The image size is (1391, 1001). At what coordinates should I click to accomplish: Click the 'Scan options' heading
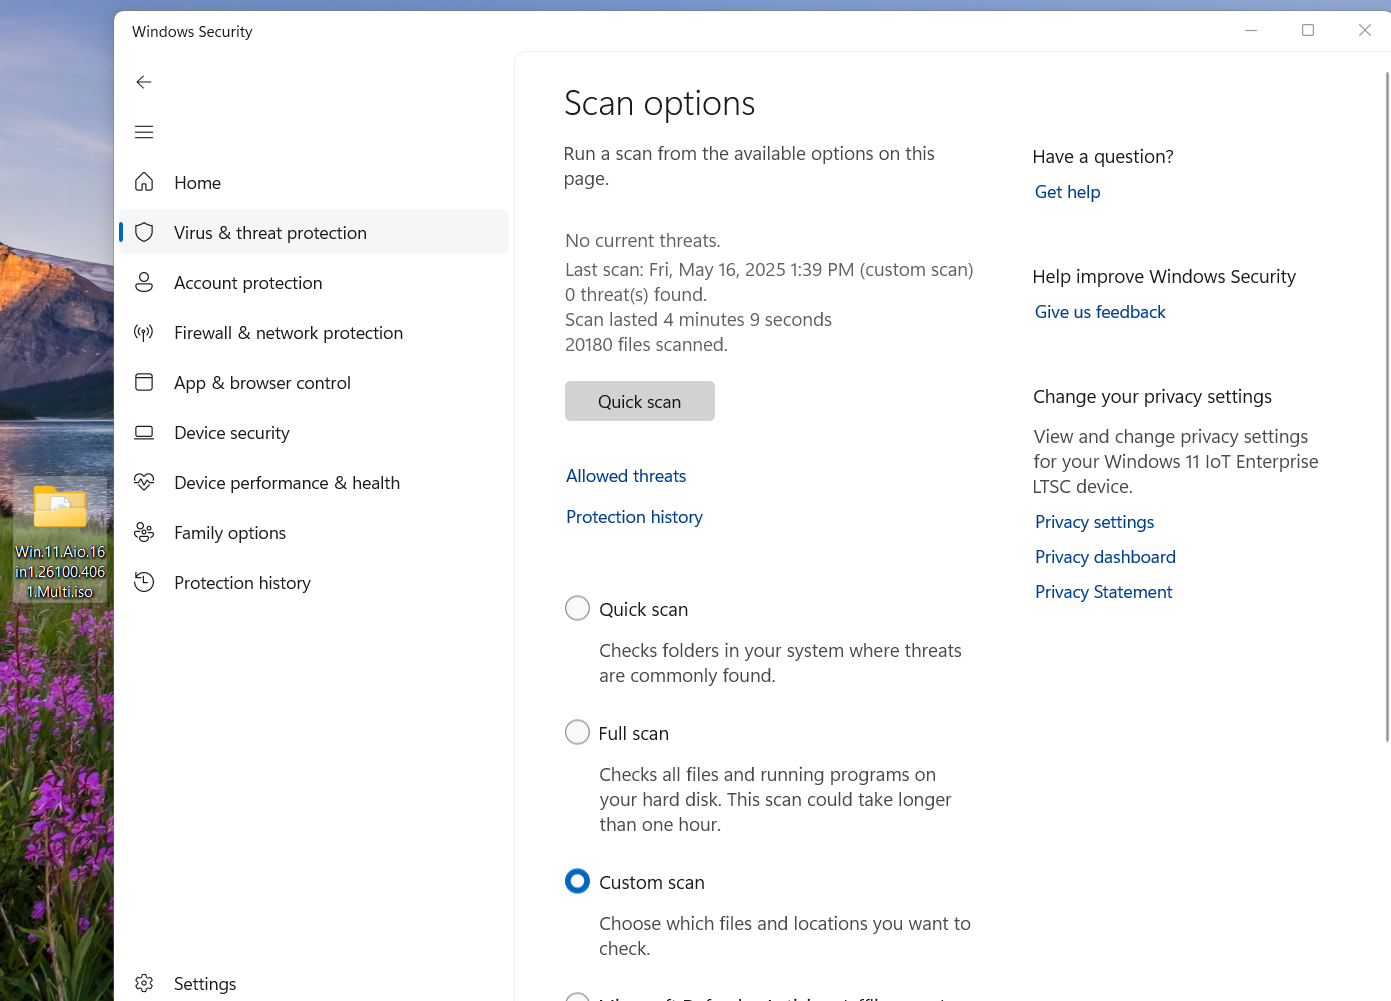659,104
